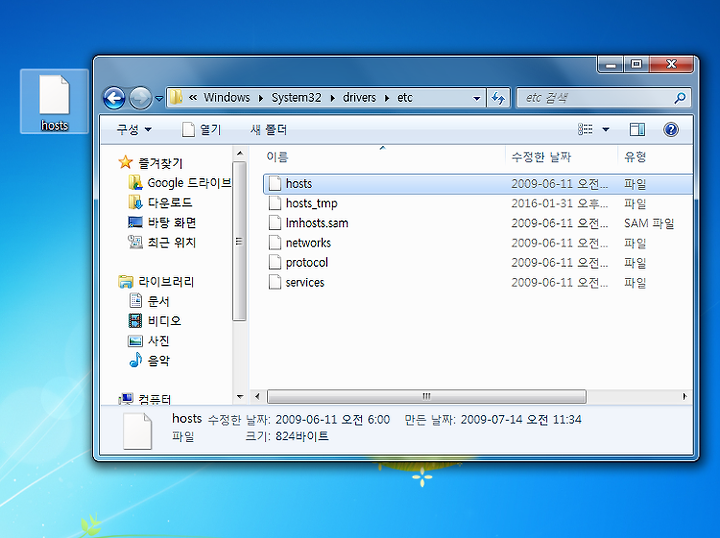
Task: Click the sidebar vertical scrollbar thumb
Action: pyautogui.click(x=240, y=241)
